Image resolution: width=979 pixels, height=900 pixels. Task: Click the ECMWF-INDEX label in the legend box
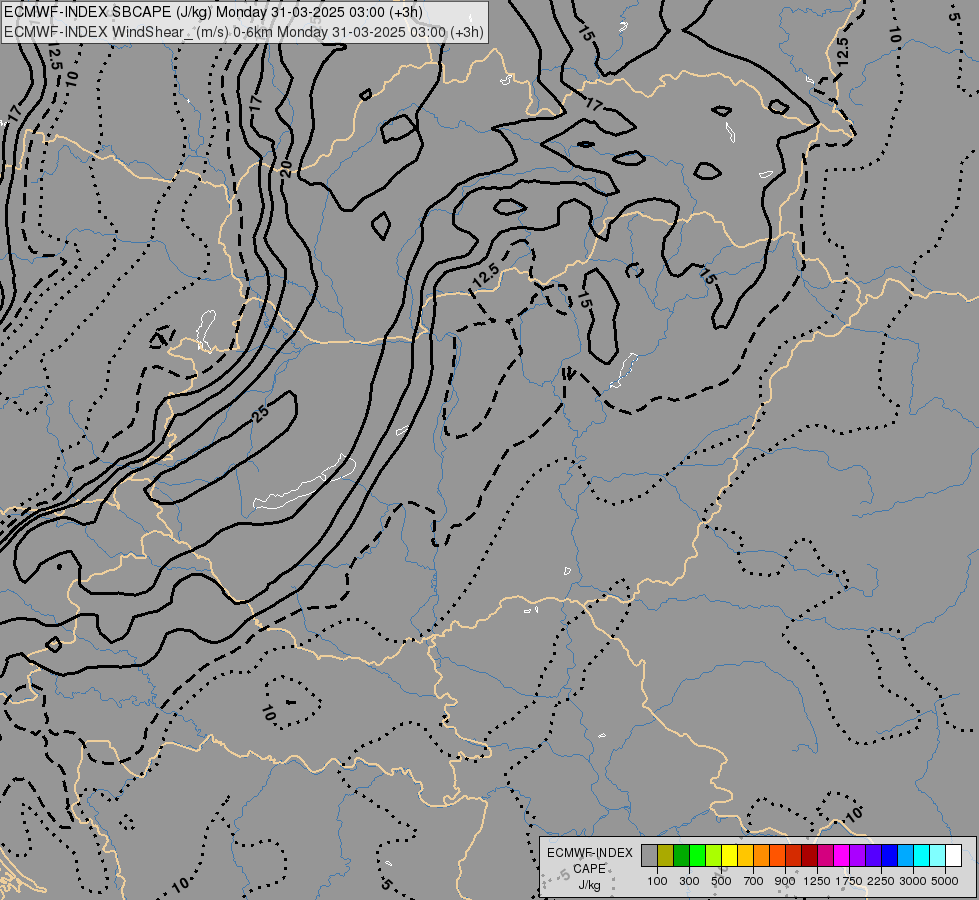[x=589, y=853]
